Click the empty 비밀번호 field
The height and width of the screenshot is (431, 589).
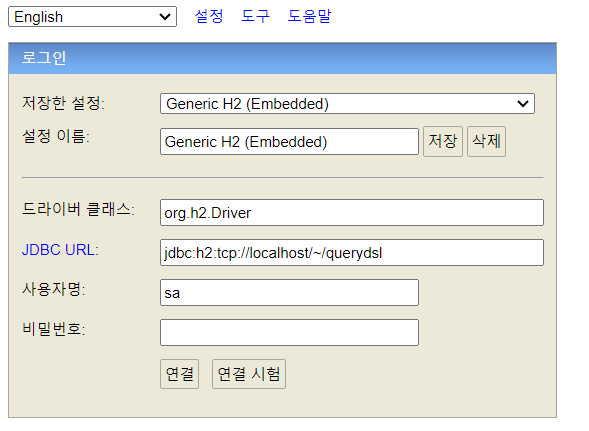pos(289,333)
